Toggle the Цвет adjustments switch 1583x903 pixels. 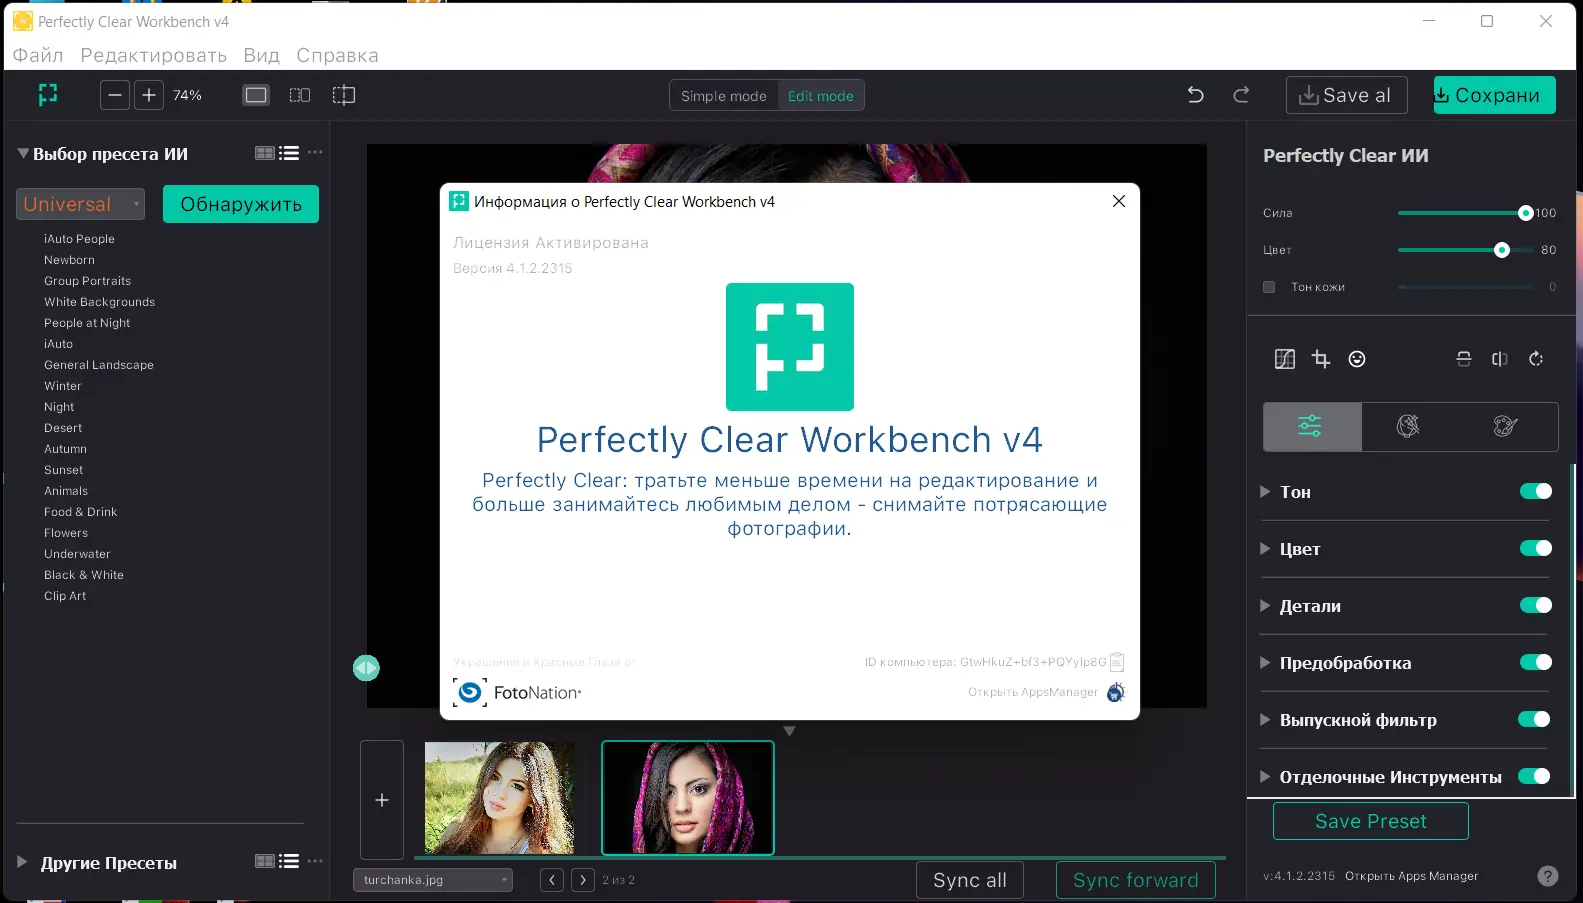point(1536,548)
